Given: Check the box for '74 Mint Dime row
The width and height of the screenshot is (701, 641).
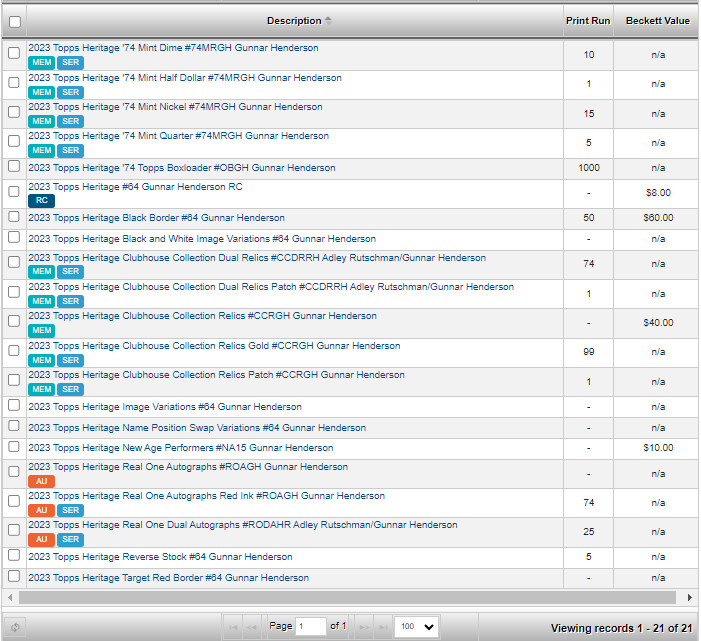Looking at the screenshot, I should (14, 53).
